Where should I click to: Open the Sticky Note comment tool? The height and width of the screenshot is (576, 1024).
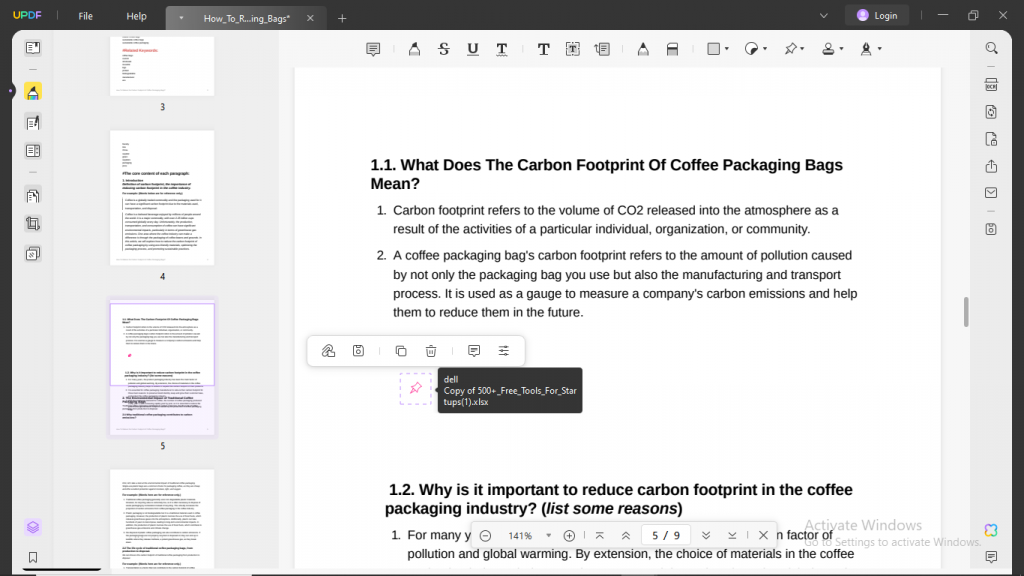[373, 48]
